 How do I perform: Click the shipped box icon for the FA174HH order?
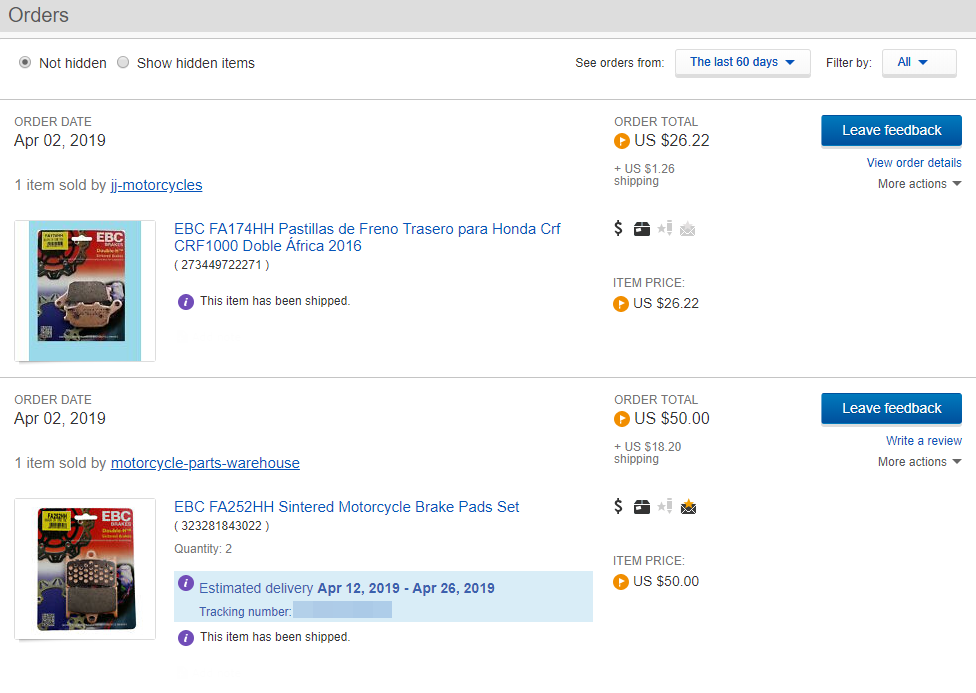tap(642, 229)
